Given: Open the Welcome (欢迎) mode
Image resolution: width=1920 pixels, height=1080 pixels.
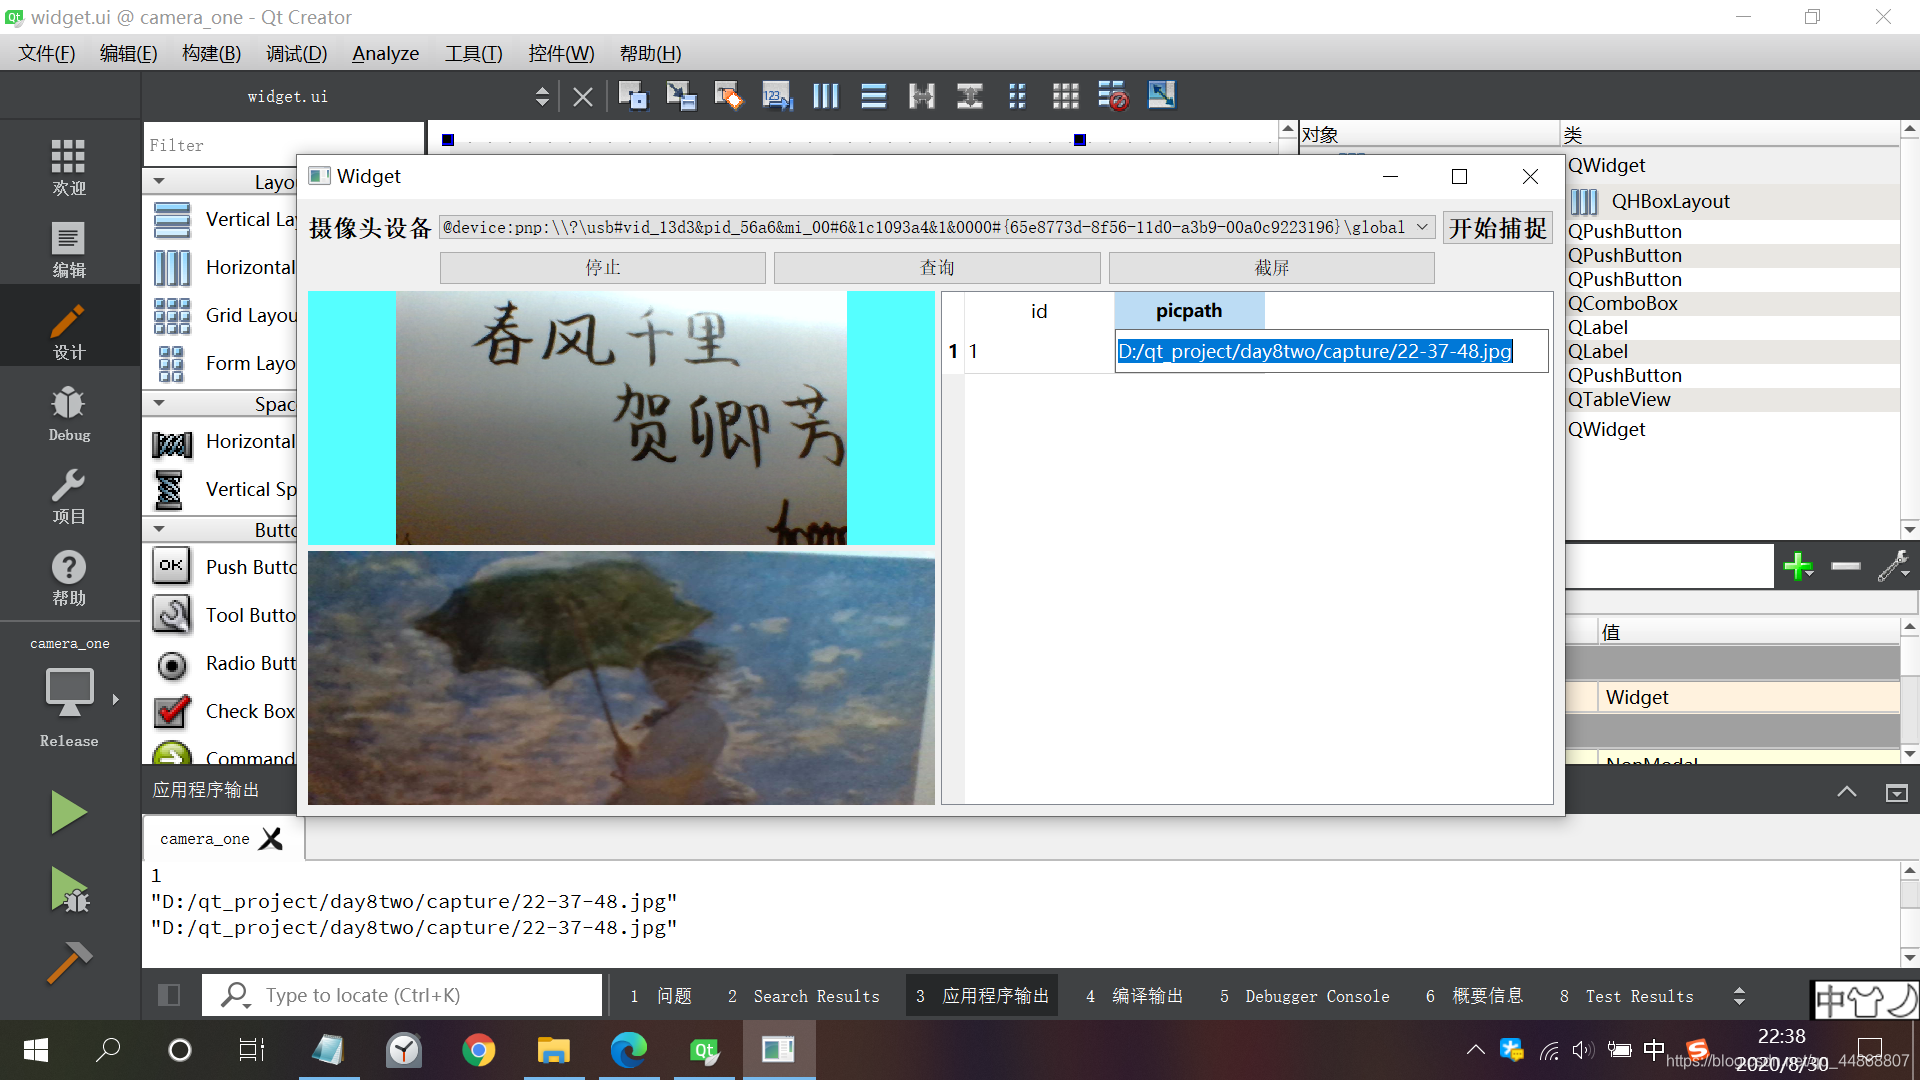Looking at the screenshot, I should coord(69,167).
